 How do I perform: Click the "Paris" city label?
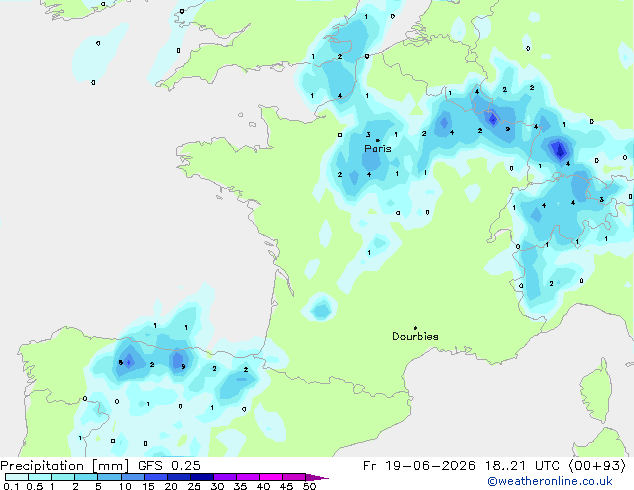[378, 149]
